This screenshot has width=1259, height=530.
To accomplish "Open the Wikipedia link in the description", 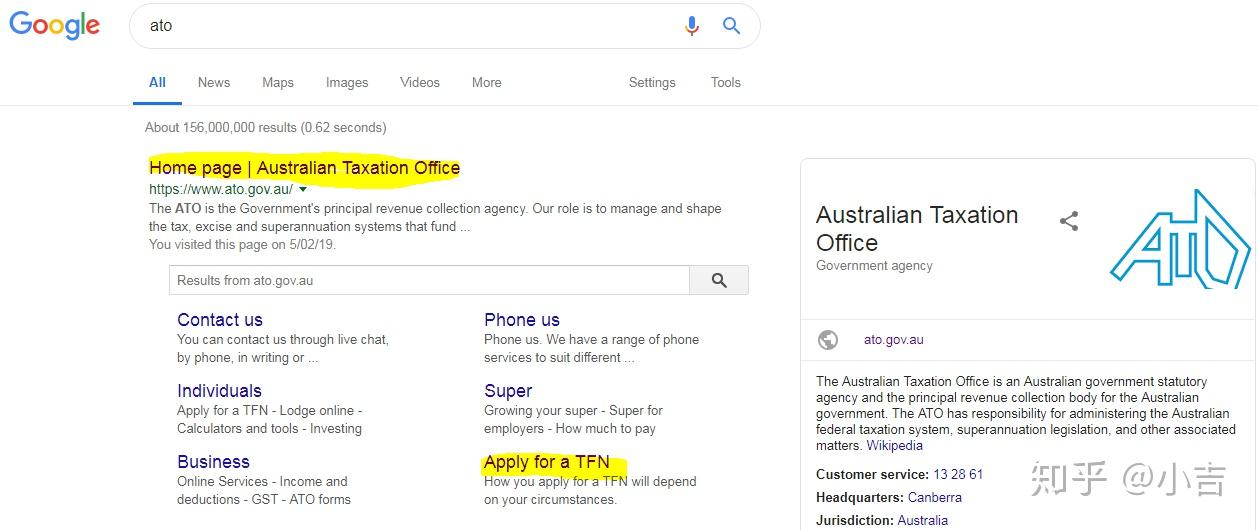I will tap(895, 446).
